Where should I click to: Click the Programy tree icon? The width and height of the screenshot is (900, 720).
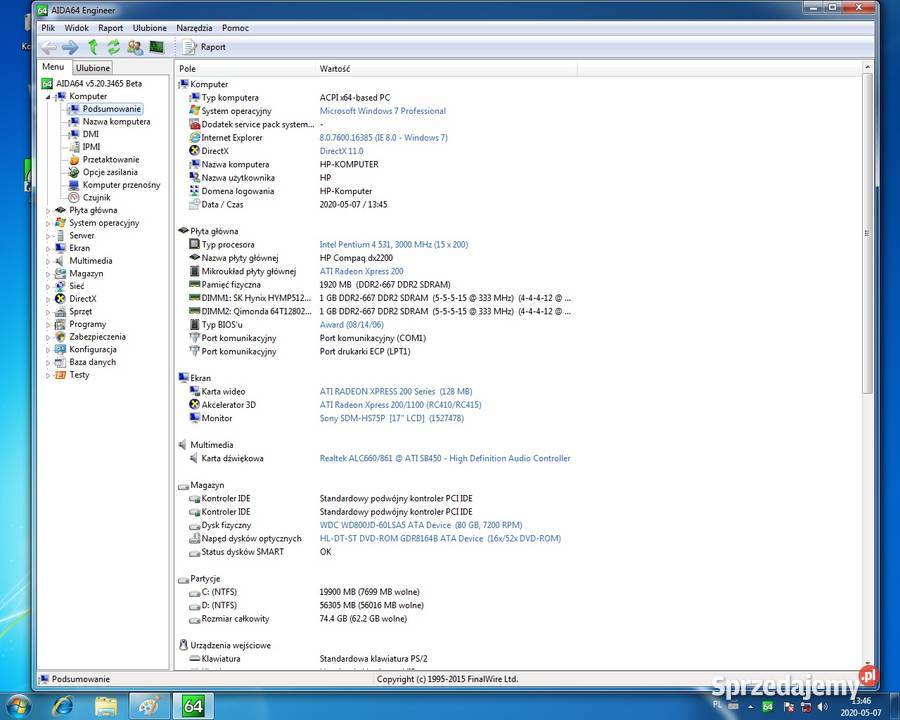click(x=60, y=324)
